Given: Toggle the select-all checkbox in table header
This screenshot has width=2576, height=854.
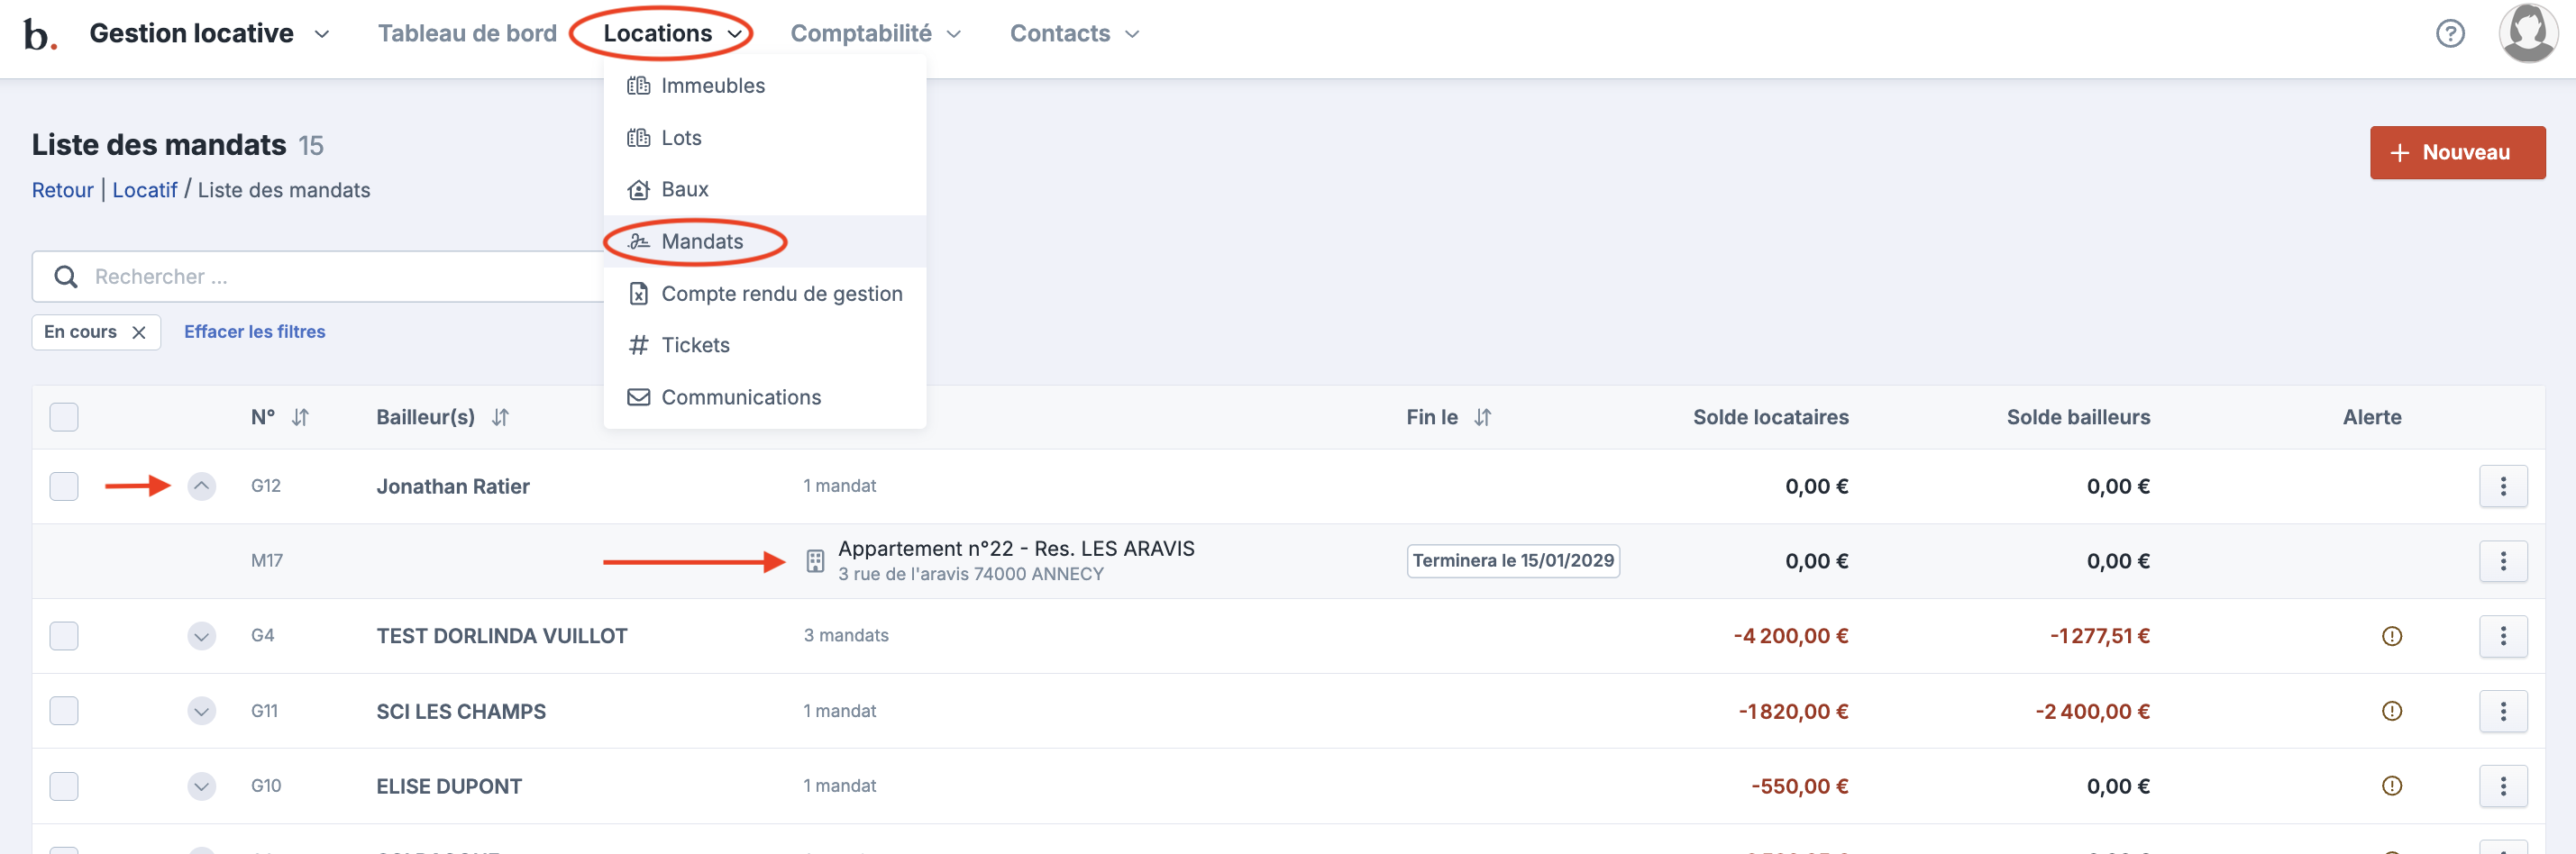Looking at the screenshot, I should [64, 417].
